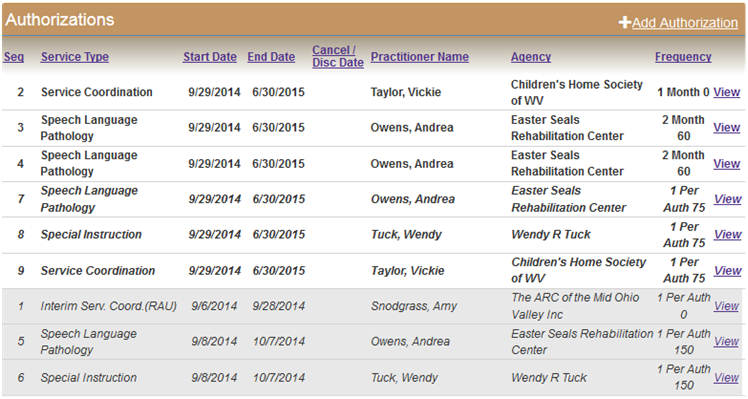Screen dimensions: 748x399
Task: Select the Snodgrass, Amy table row
Action: coord(373,306)
